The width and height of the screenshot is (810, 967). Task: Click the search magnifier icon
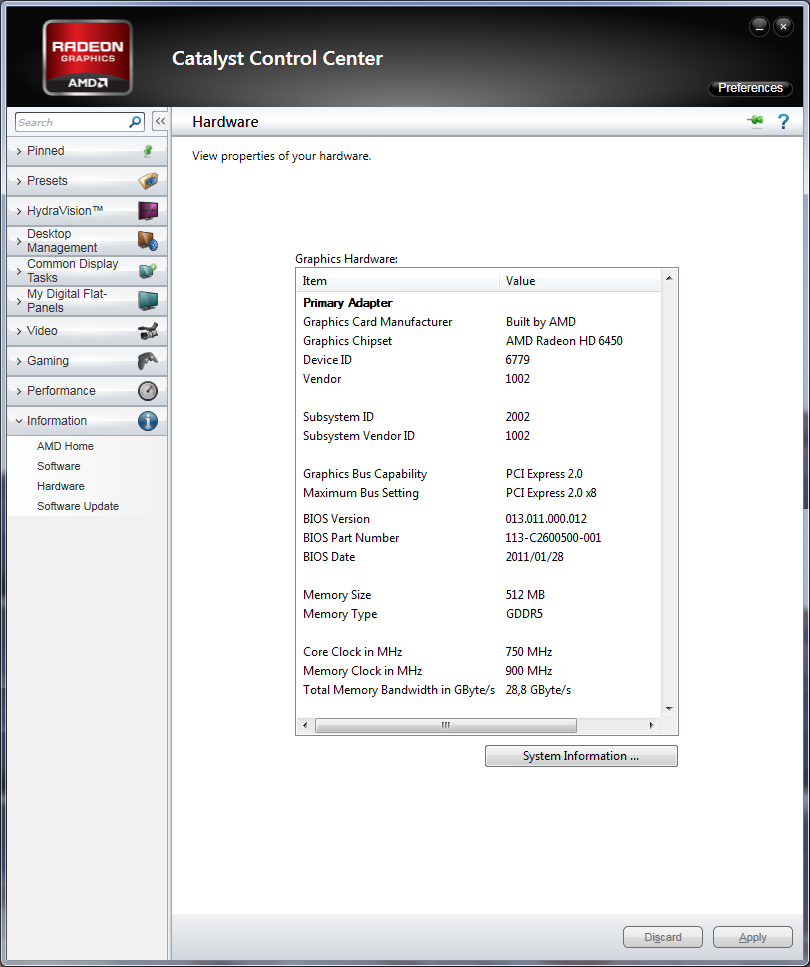(134, 122)
